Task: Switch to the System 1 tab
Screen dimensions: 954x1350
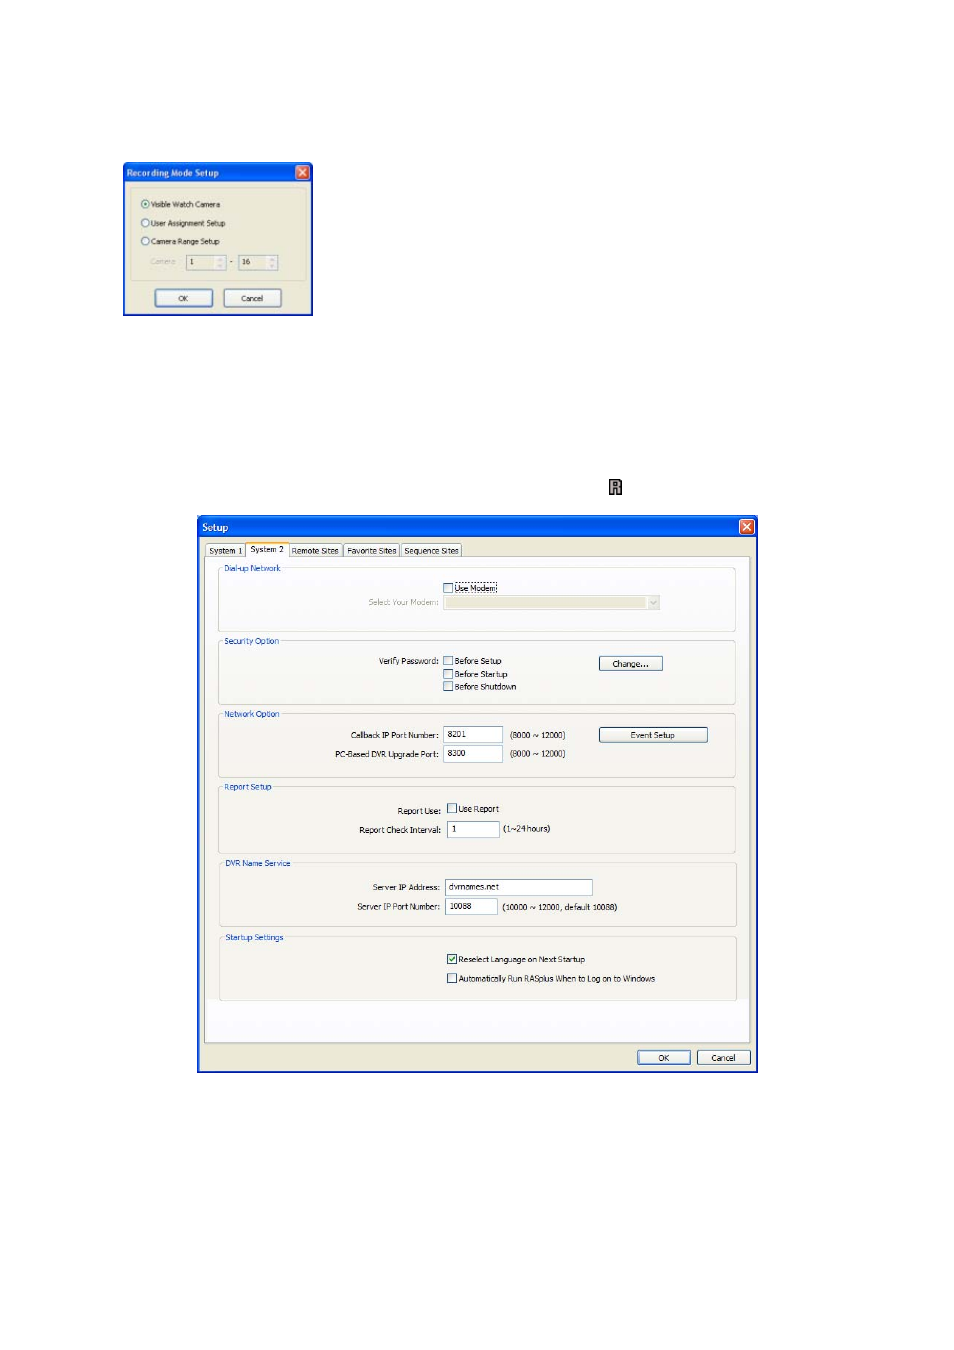Action: click(x=225, y=551)
